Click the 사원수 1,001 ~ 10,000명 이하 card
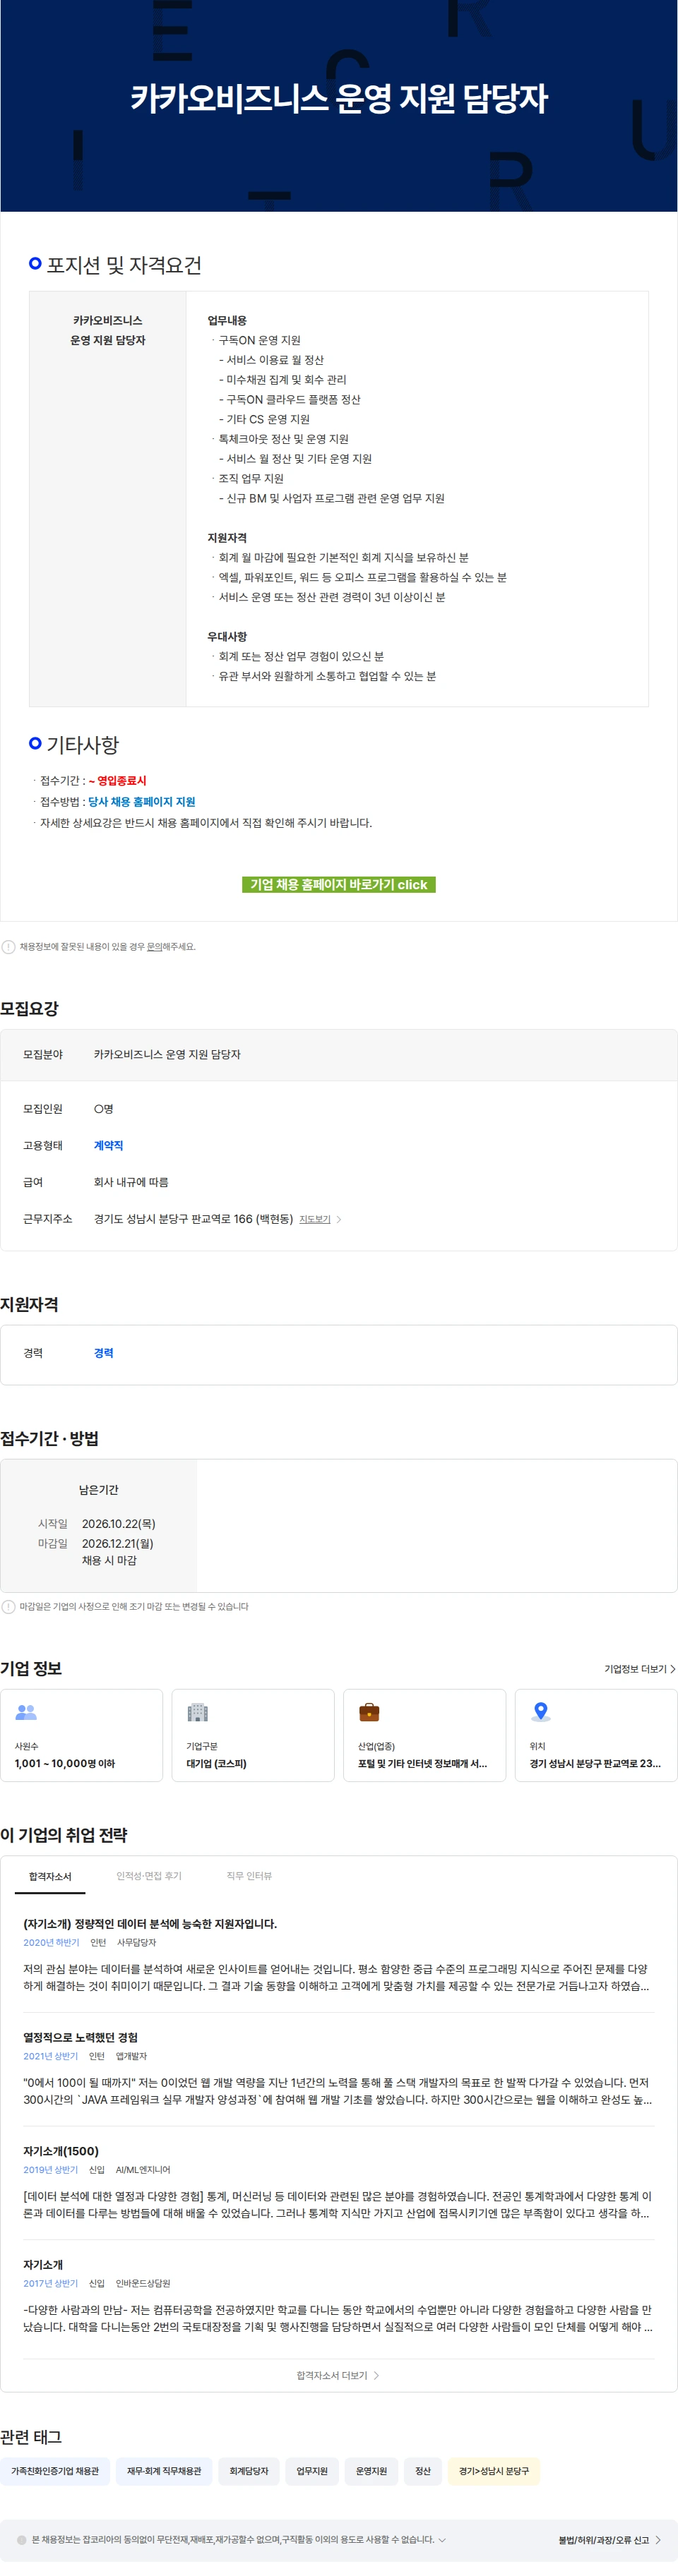The width and height of the screenshot is (678, 2576). [81, 1735]
